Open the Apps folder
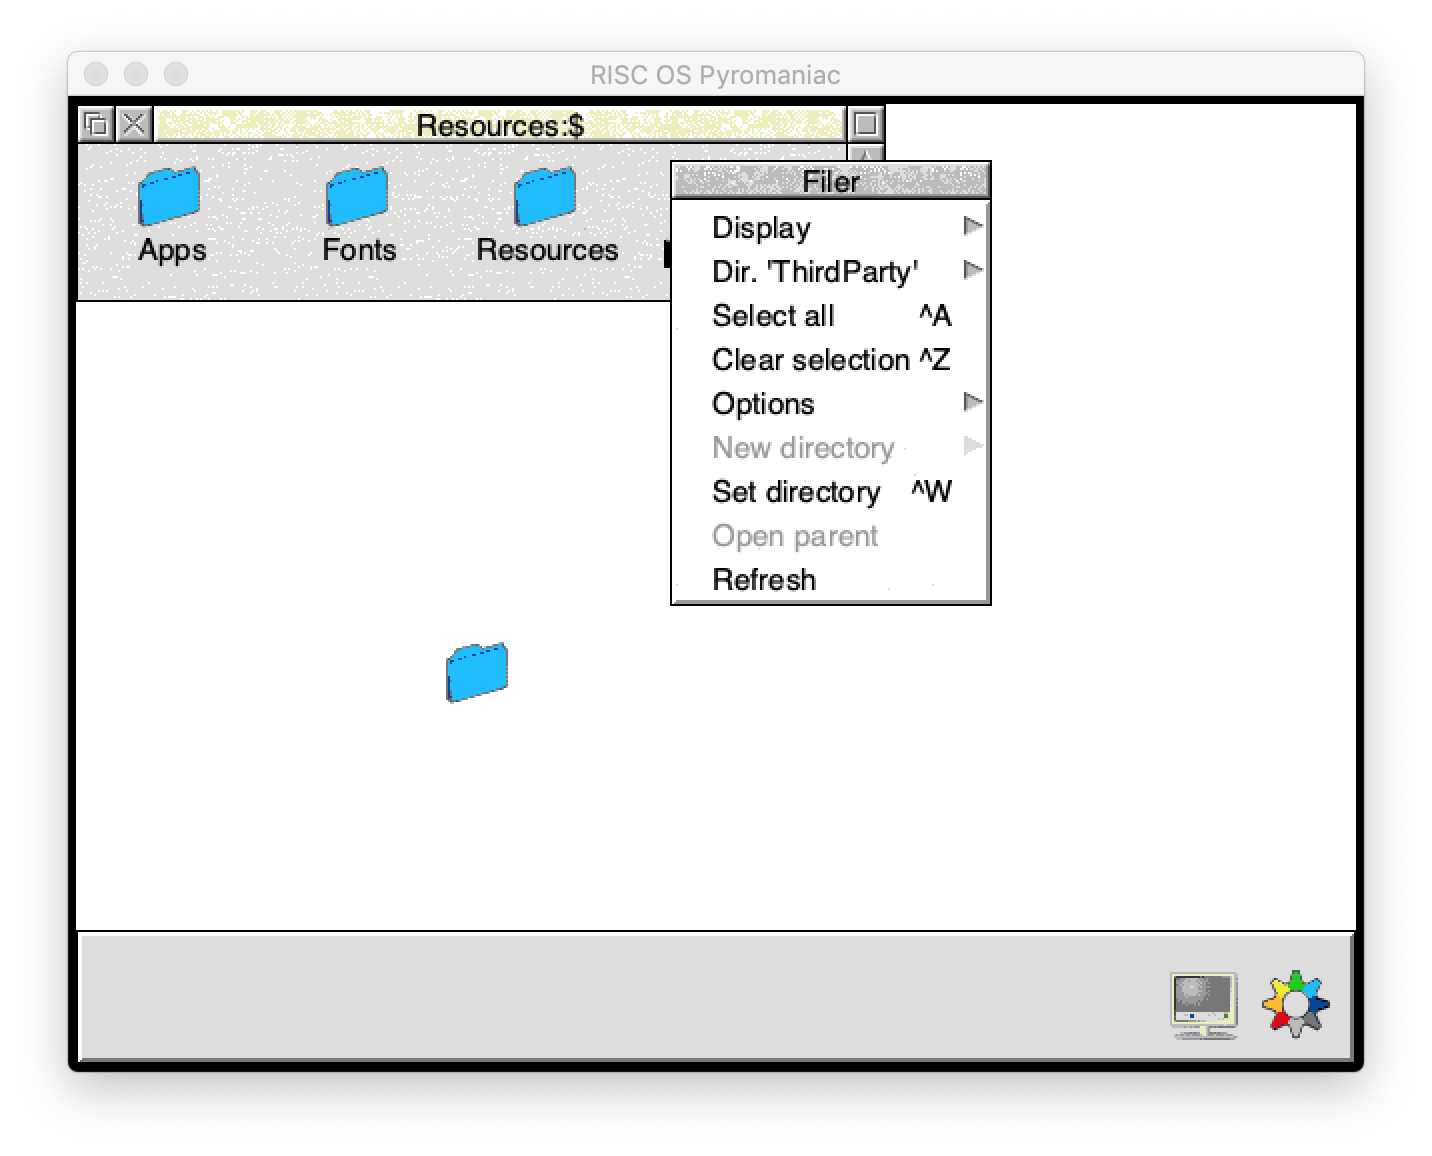1432x1156 pixels. click(170, 198)
